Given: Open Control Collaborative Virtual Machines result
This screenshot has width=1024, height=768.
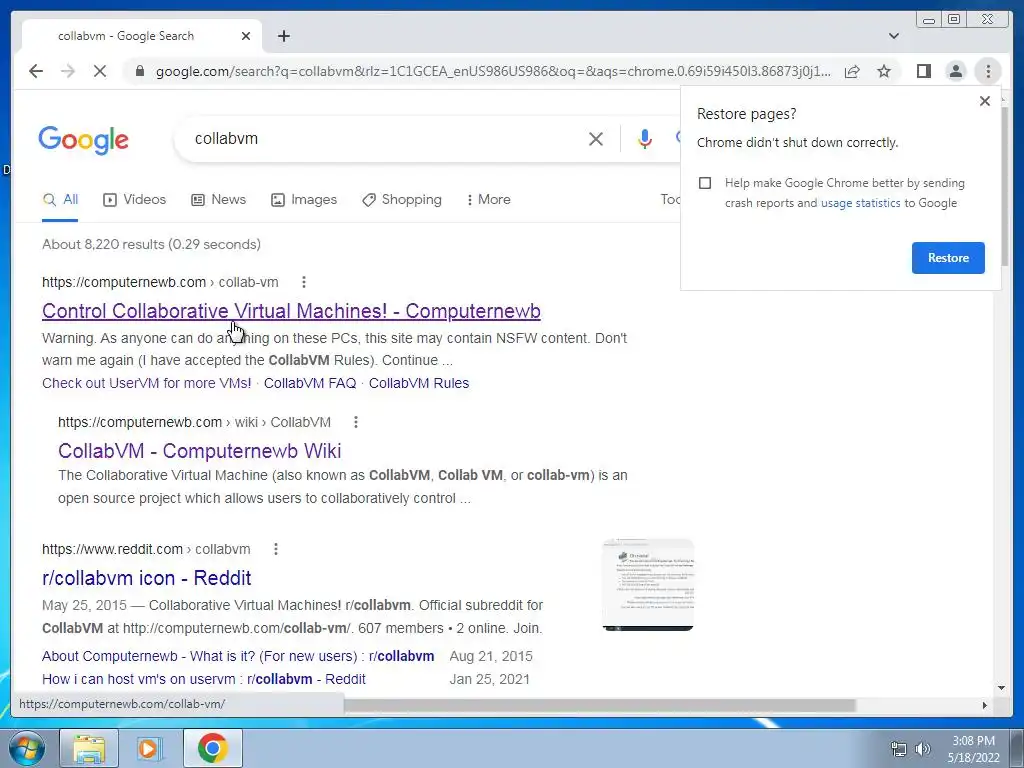Looking at the screenshot, I should [x=291, y=311].
